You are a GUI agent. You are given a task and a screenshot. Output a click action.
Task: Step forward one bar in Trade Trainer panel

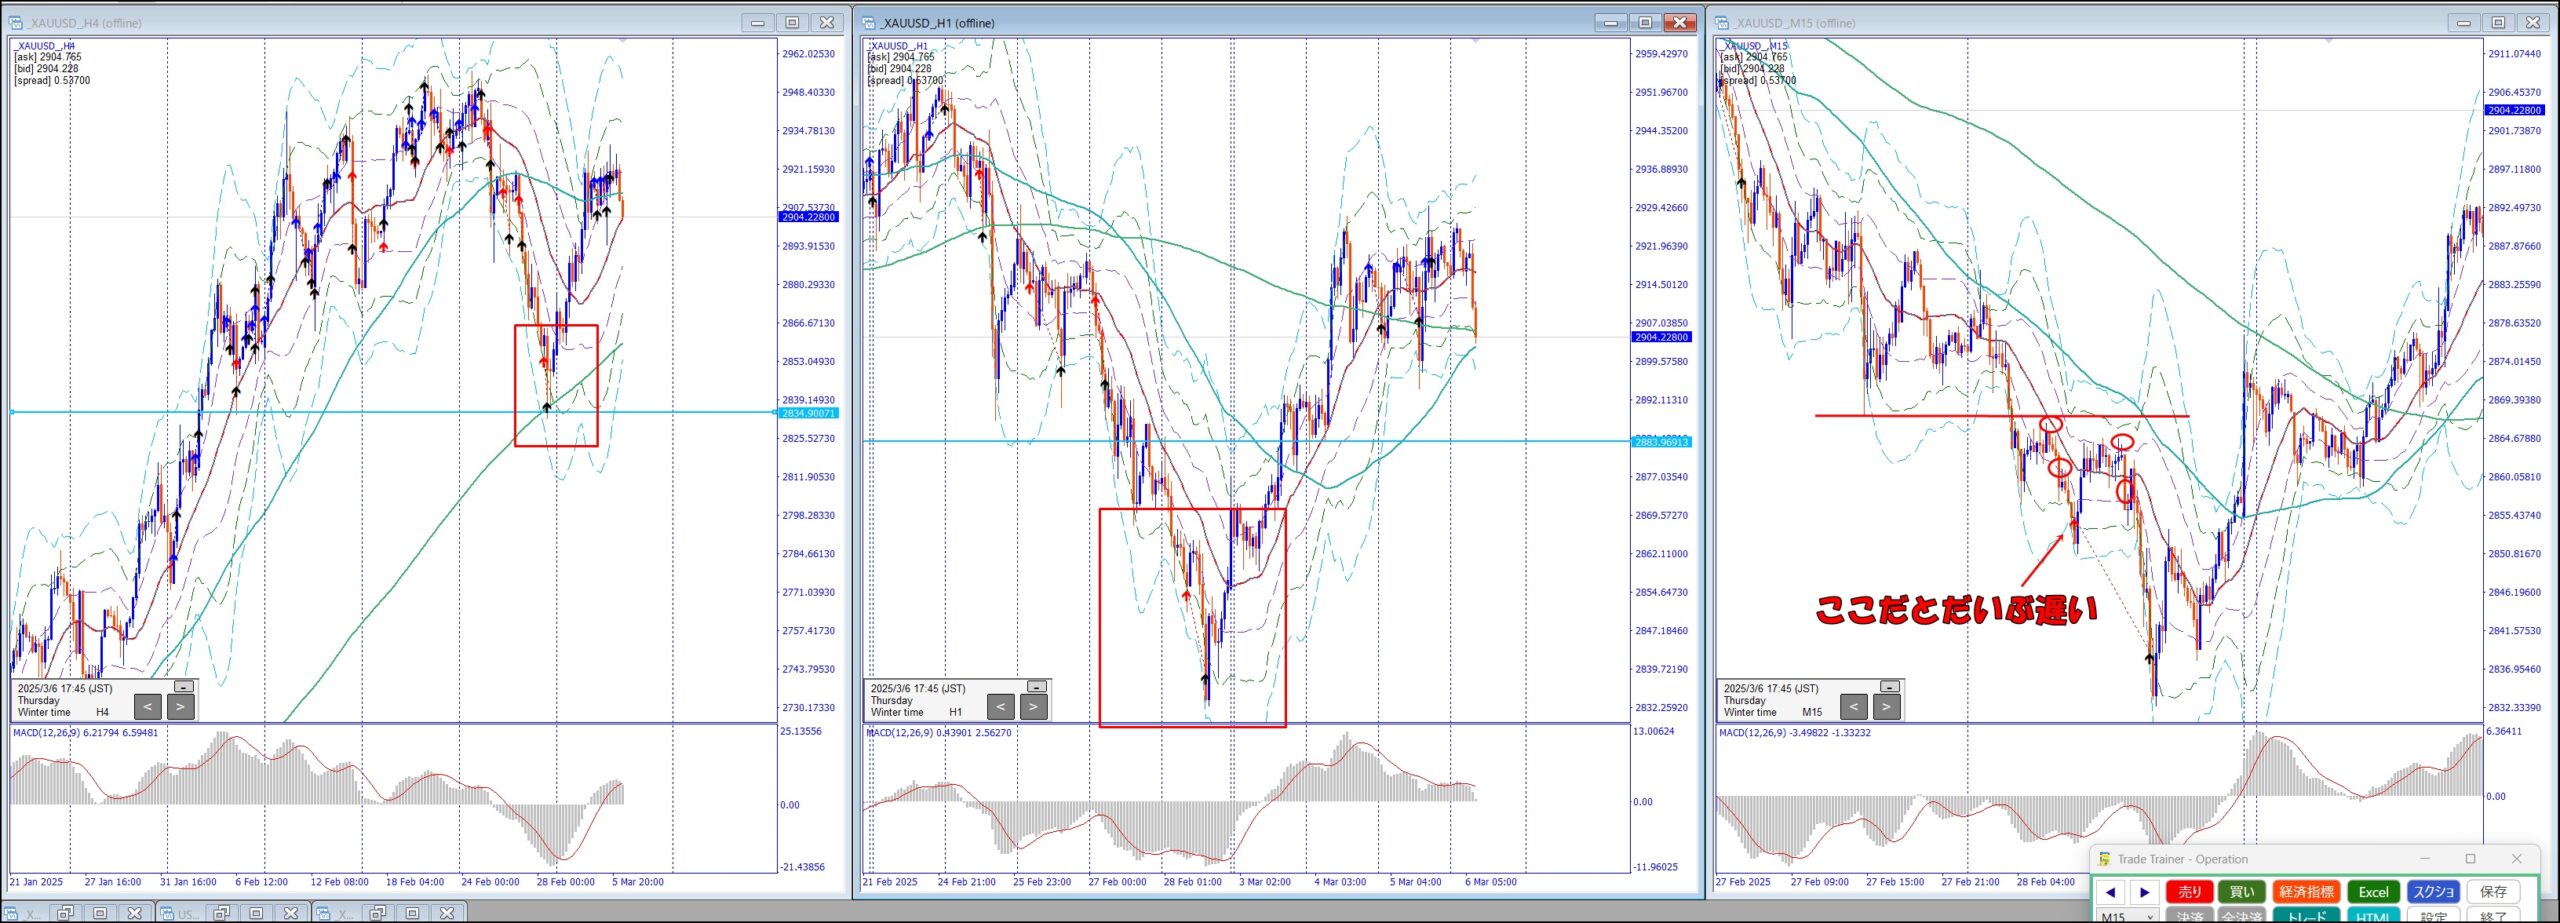point(2144,892)
